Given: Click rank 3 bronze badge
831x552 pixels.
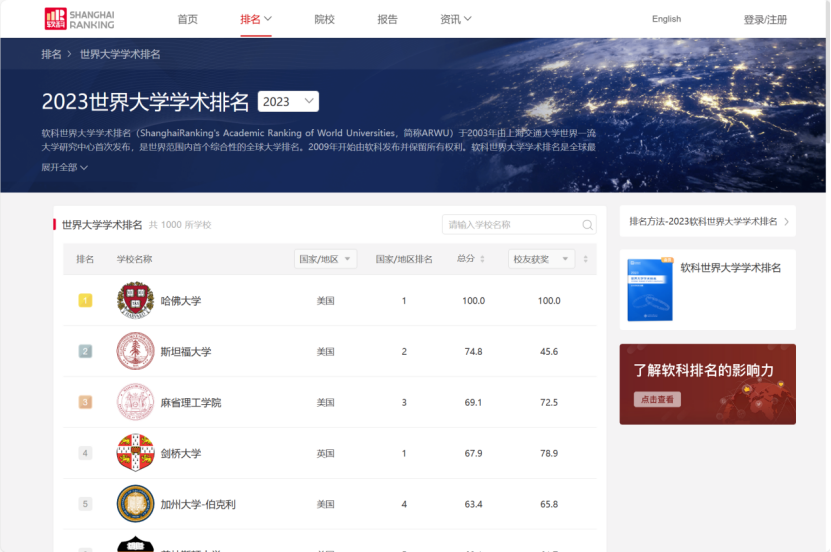Looking at the screenshot, I should click(85, 402).
